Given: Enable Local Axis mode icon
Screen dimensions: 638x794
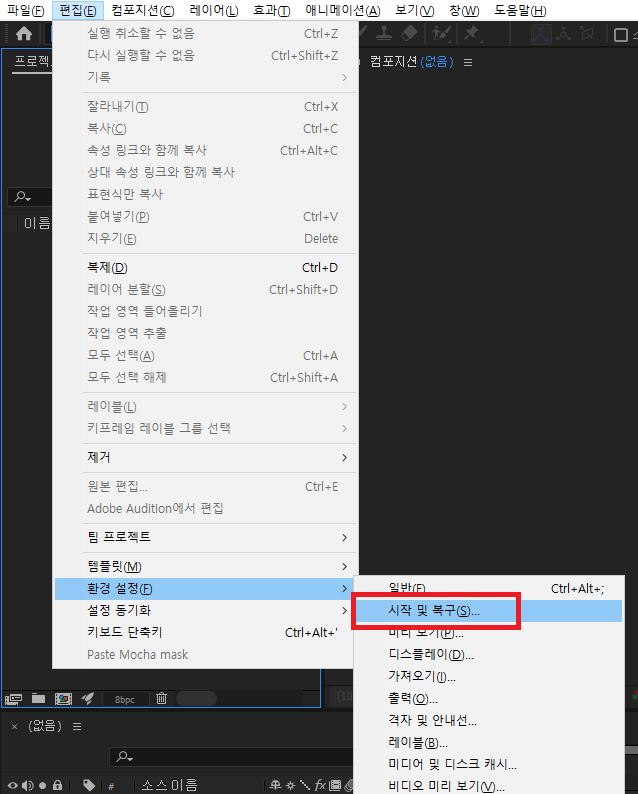Looking at the screenshot, I should click(x=541, y=34).
